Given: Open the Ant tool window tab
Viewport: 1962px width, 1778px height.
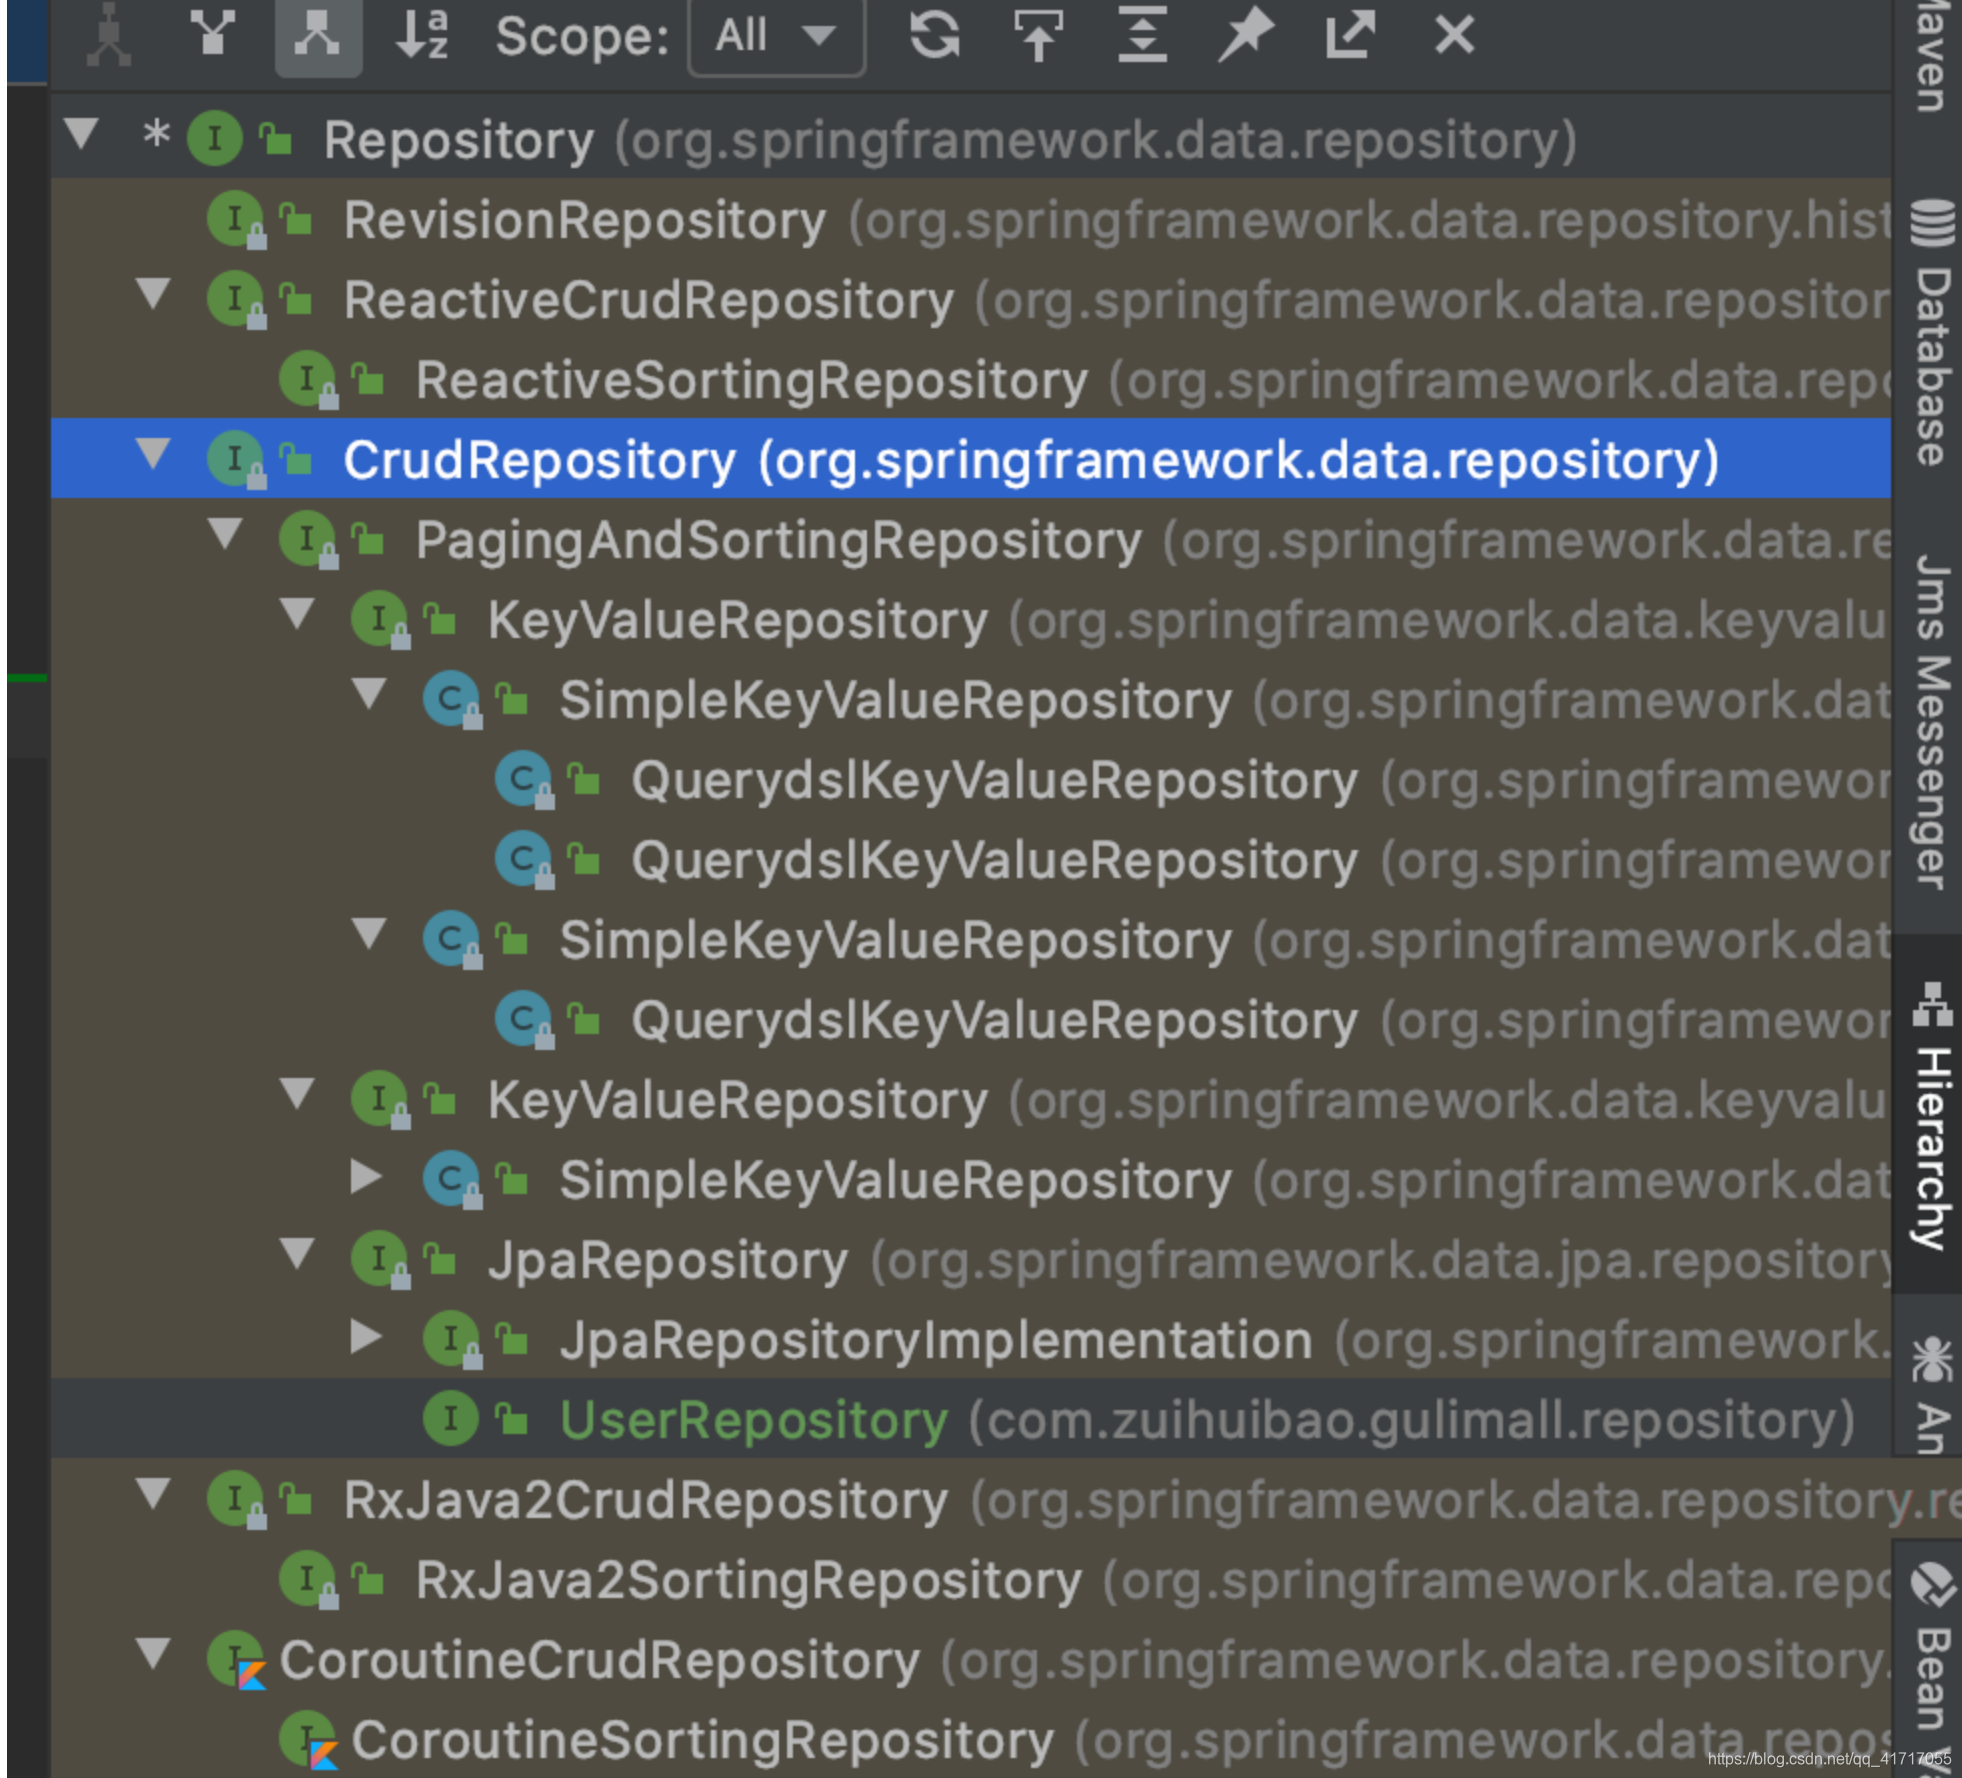Looking at the screenshot, I should pos(1931,1395).
